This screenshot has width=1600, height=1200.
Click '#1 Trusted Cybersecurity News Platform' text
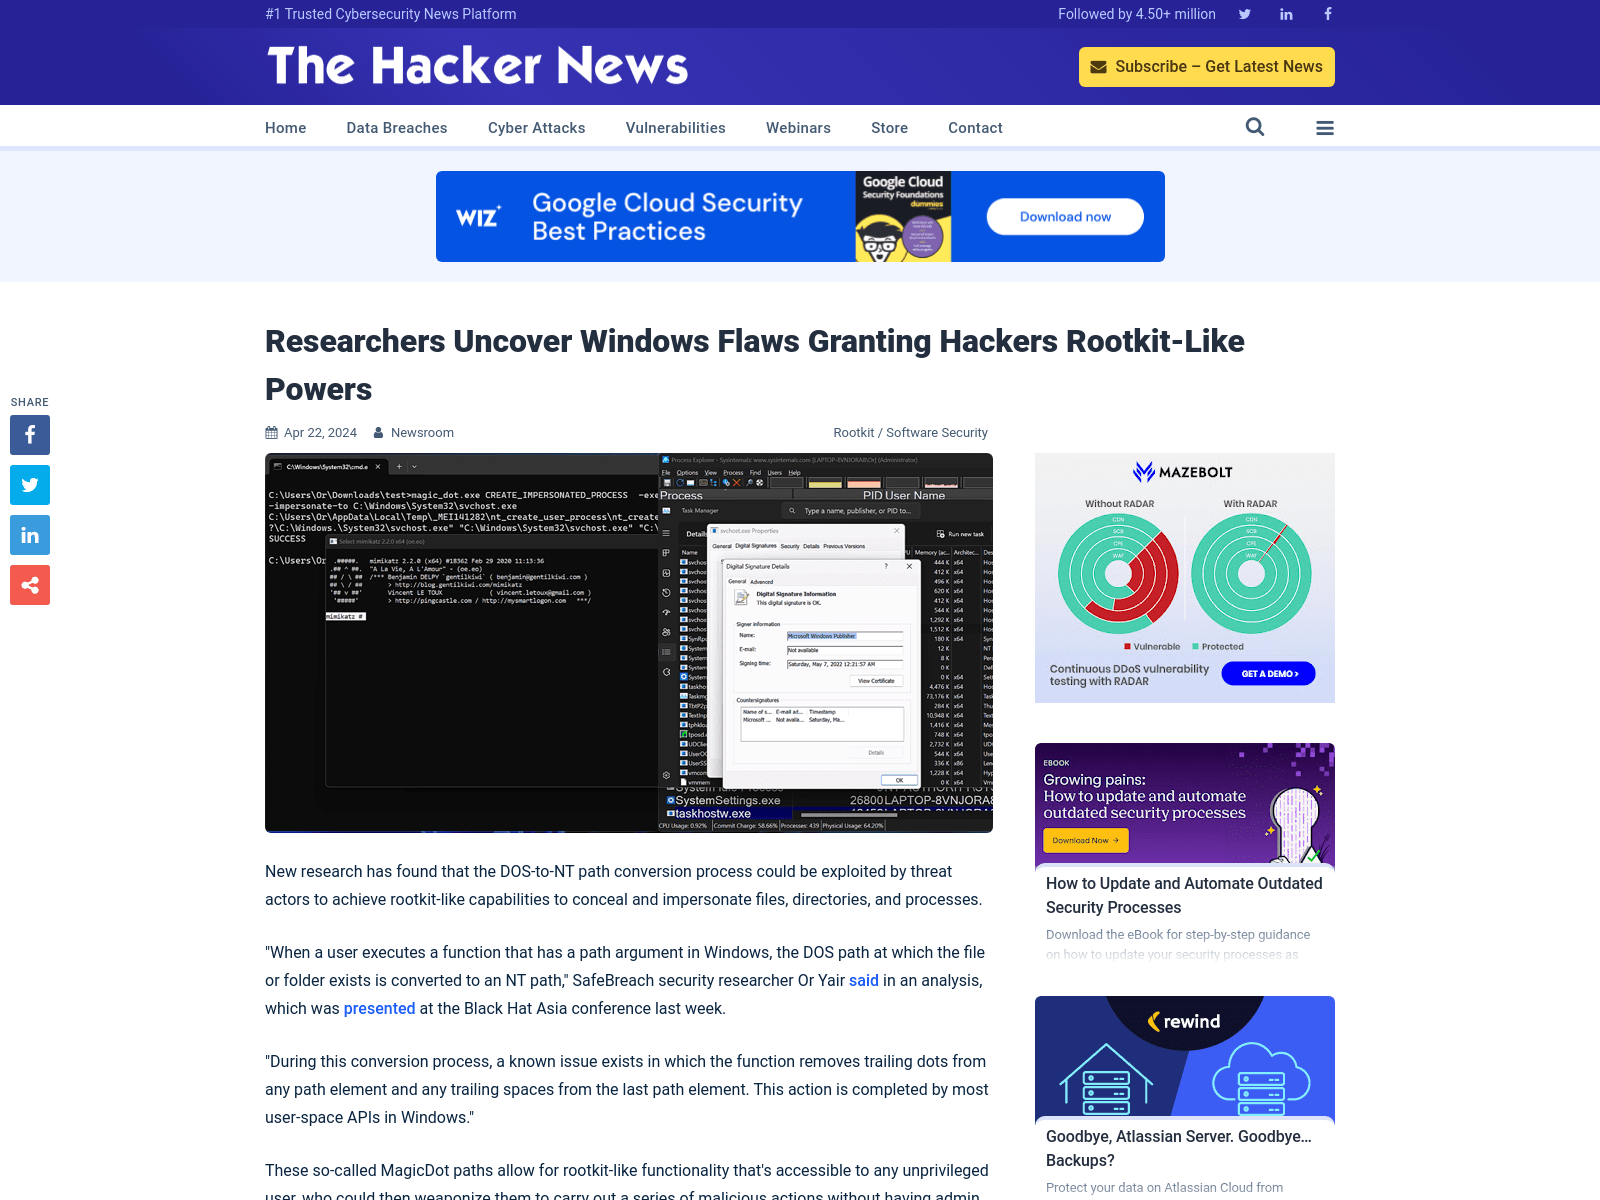(391, 14)
